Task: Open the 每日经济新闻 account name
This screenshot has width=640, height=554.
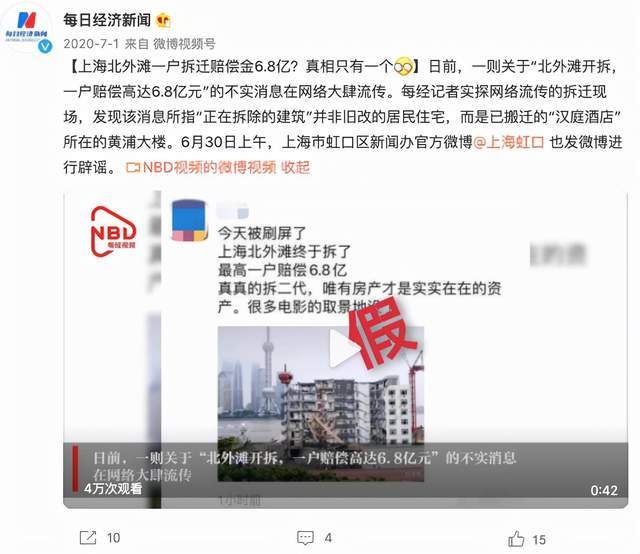Action: (x=107, y=20)
